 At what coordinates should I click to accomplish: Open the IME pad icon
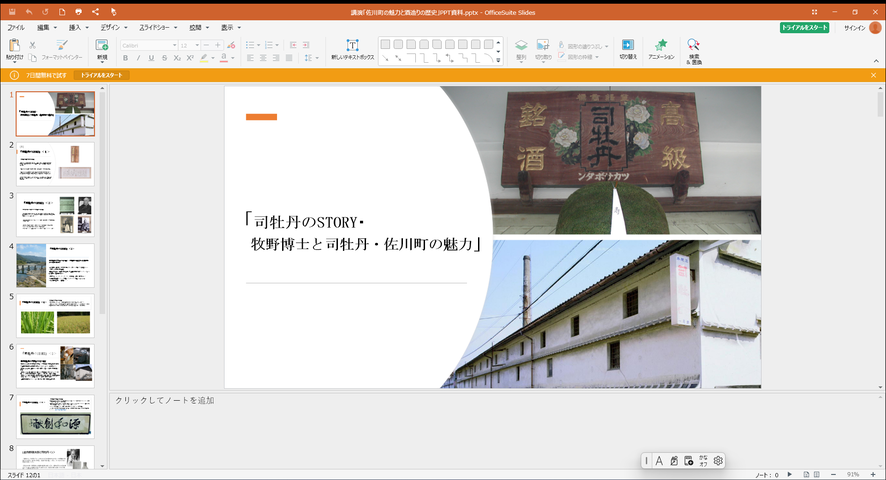point(674,461)
